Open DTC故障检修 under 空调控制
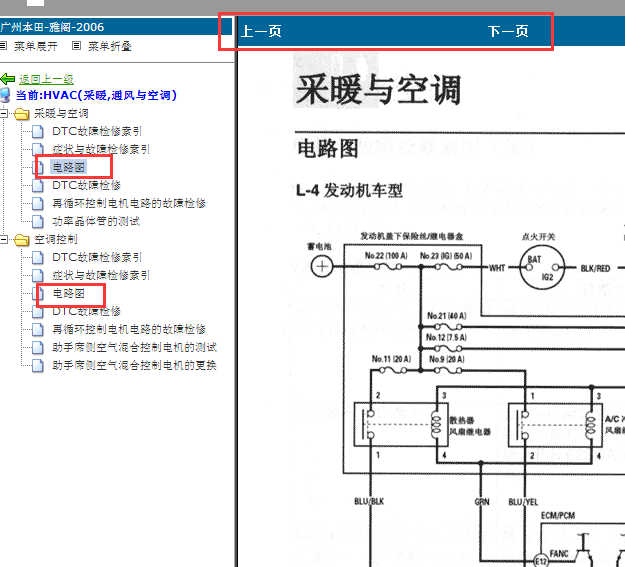This screenshot has height=567, width=625. point(86,311)
